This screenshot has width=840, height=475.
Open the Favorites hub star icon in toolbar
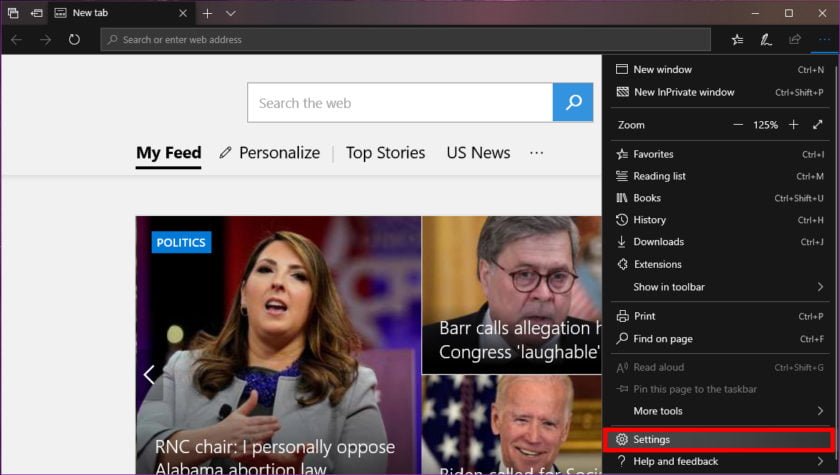[737, 40]
